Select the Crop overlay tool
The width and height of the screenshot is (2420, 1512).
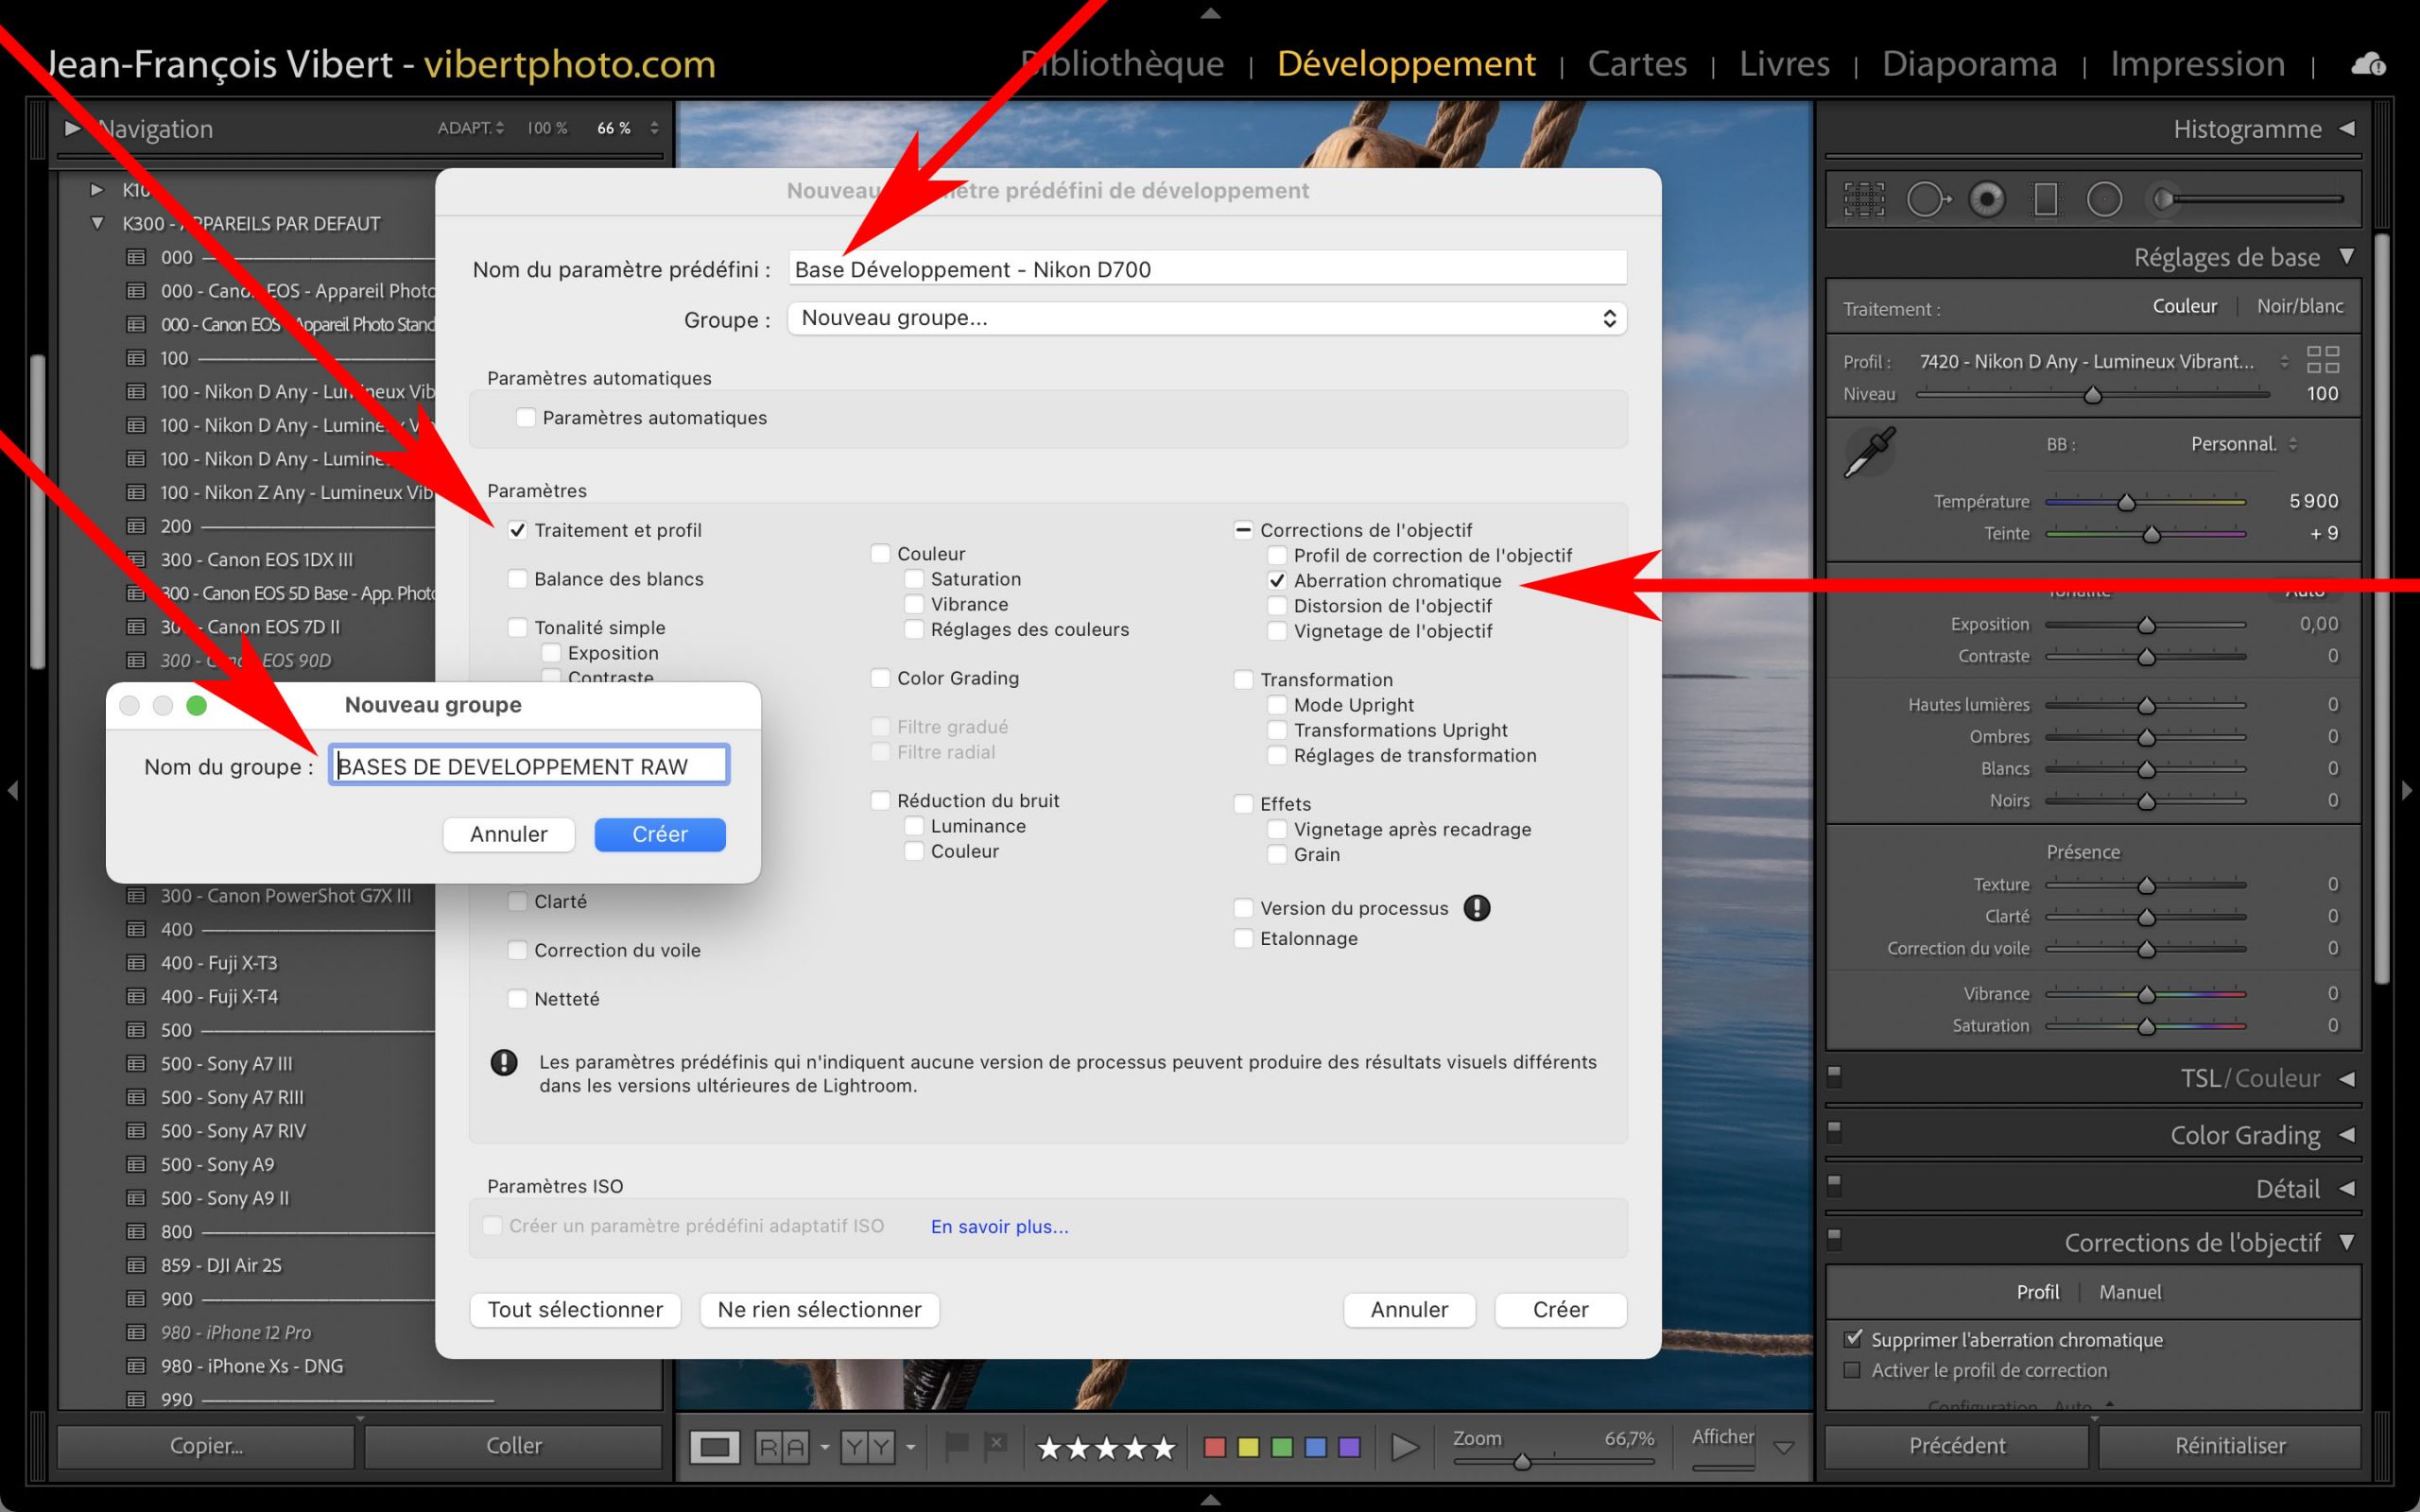pyautogui.click(x=1863, y=200)
